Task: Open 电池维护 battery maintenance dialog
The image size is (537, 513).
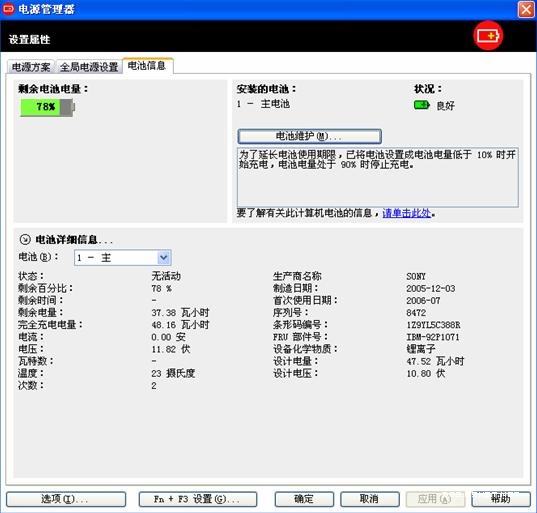Action: tap(309, 136)
